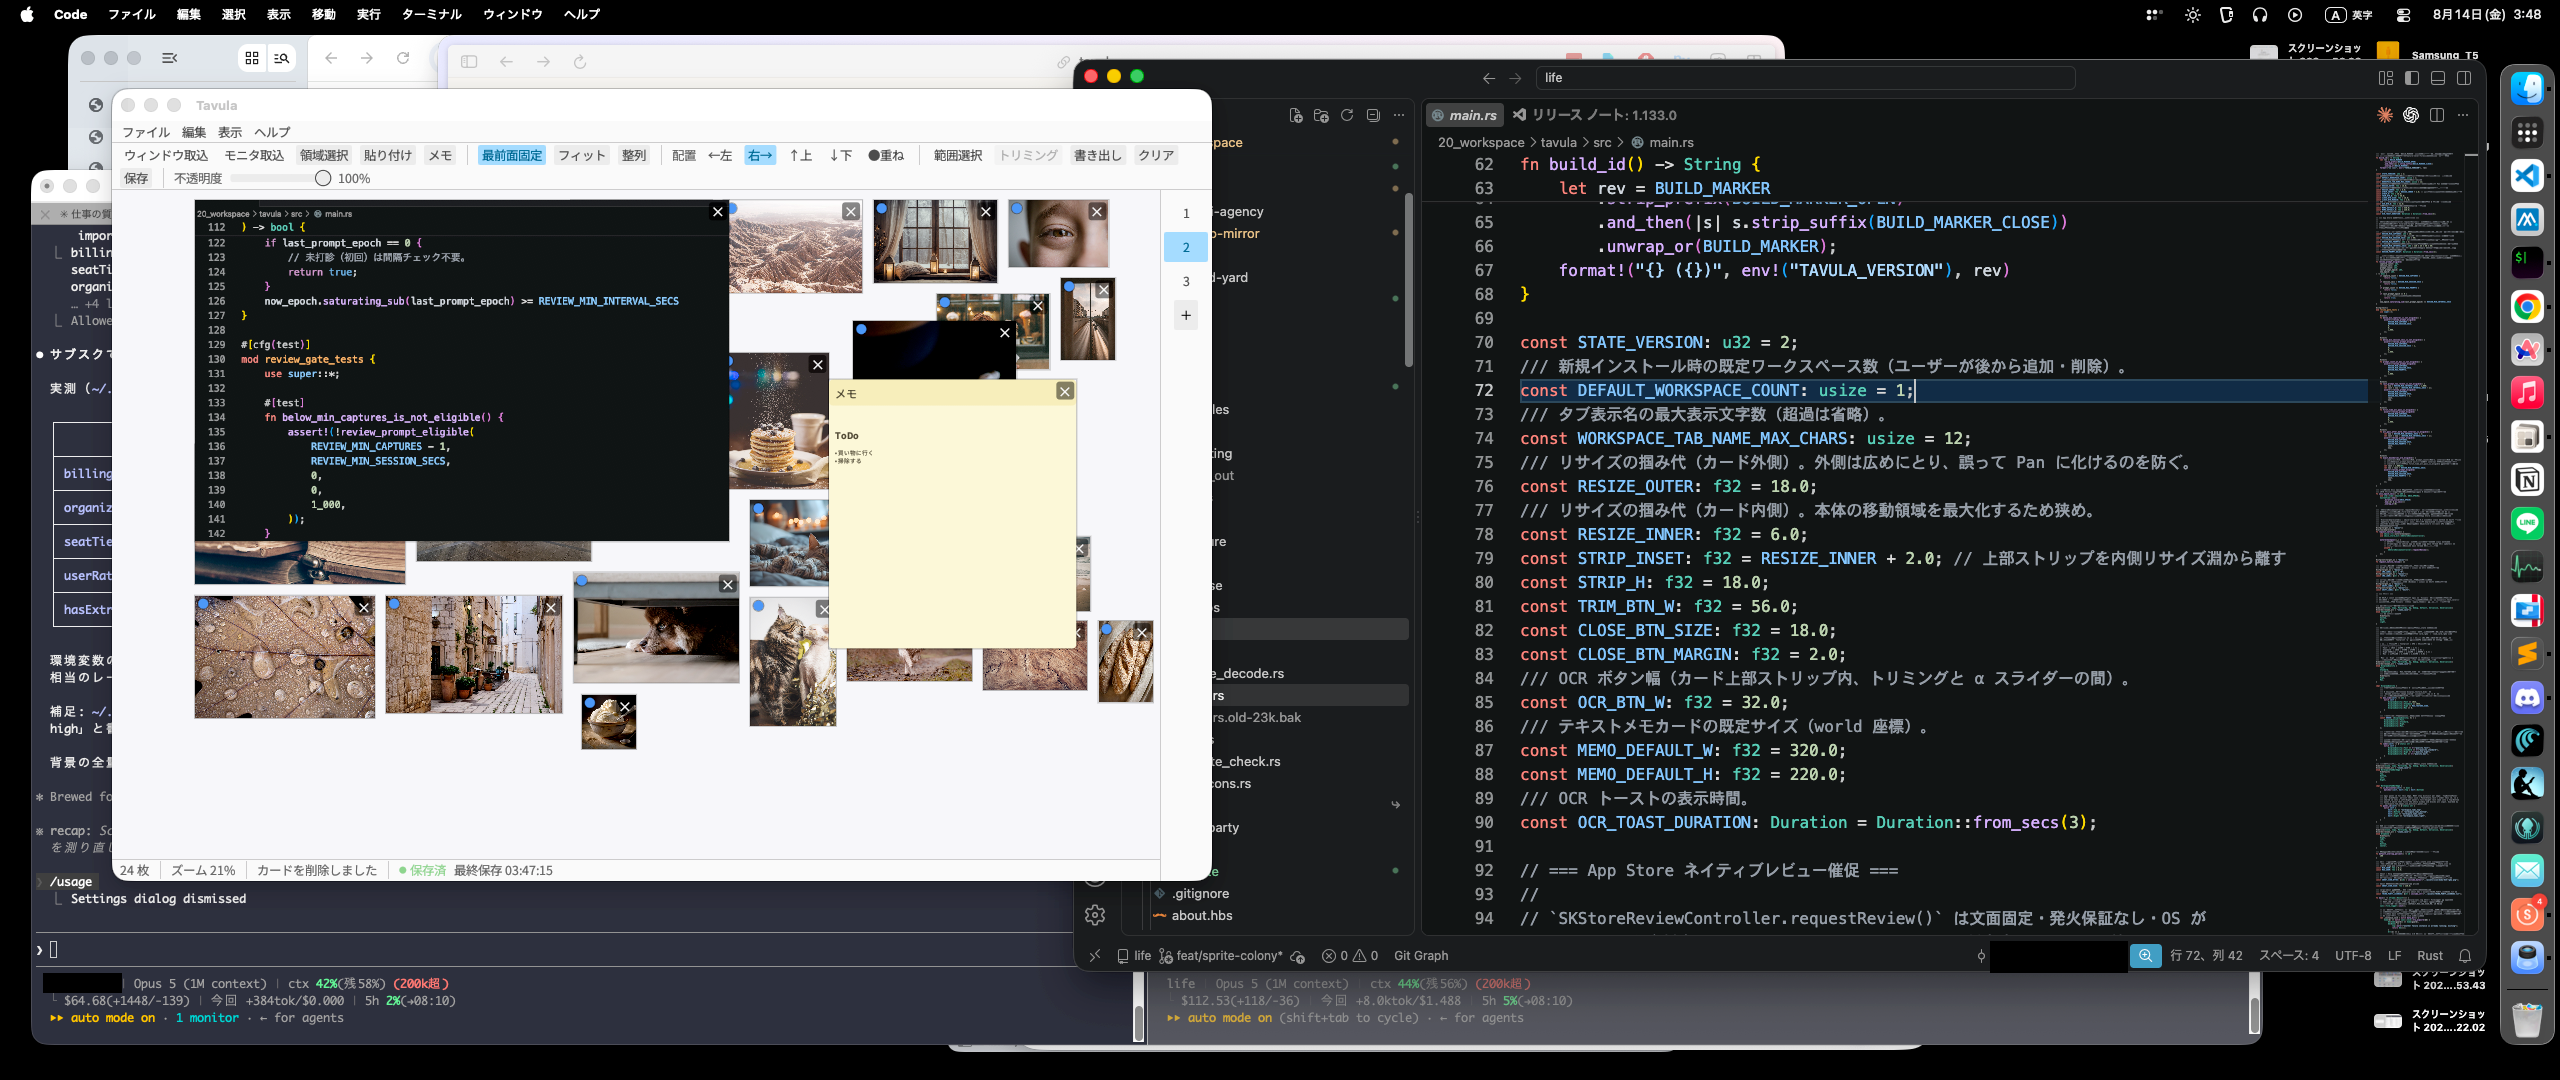This screenshot has height=1080, width=2560.
Task: Publish branch cloud icon in status bar
Action: coord(1298,956)
